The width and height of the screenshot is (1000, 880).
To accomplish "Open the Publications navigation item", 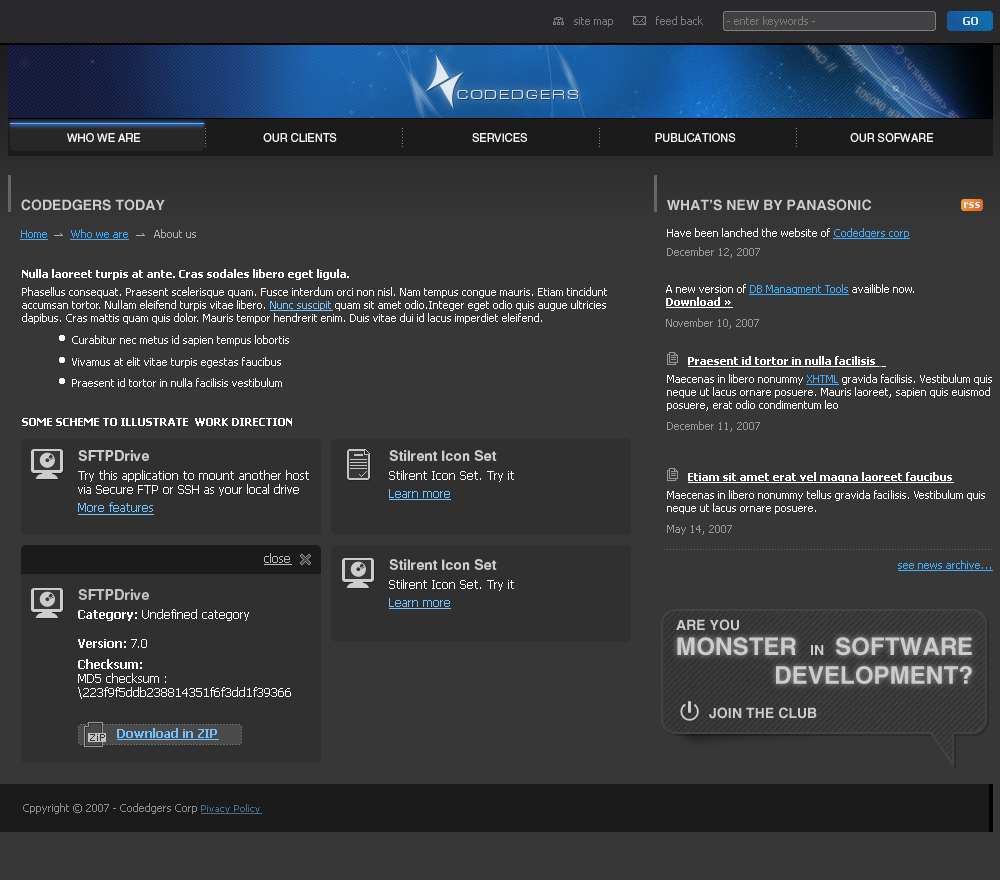I will tap(695, 138).
